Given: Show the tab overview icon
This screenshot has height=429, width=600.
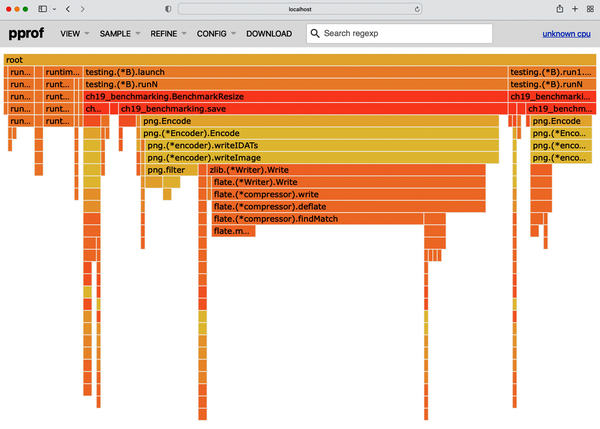Looking at the screenshot, I should (x=590, y=8).
